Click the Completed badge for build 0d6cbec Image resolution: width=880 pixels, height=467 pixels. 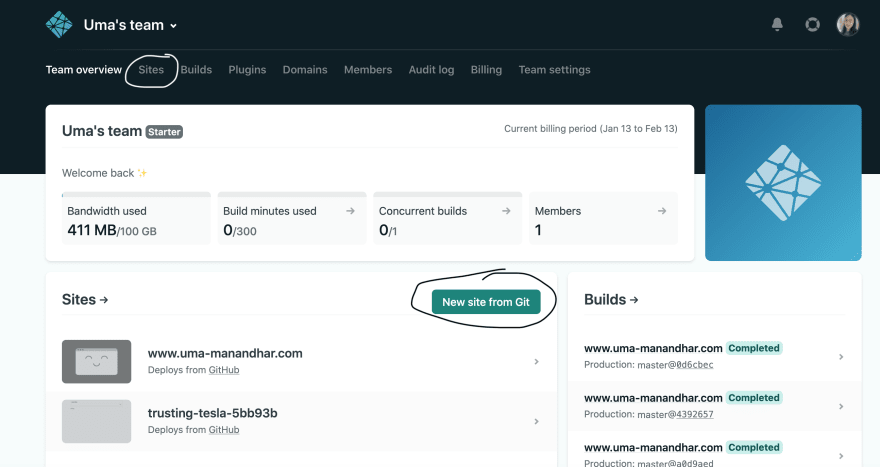click(754, 348)
